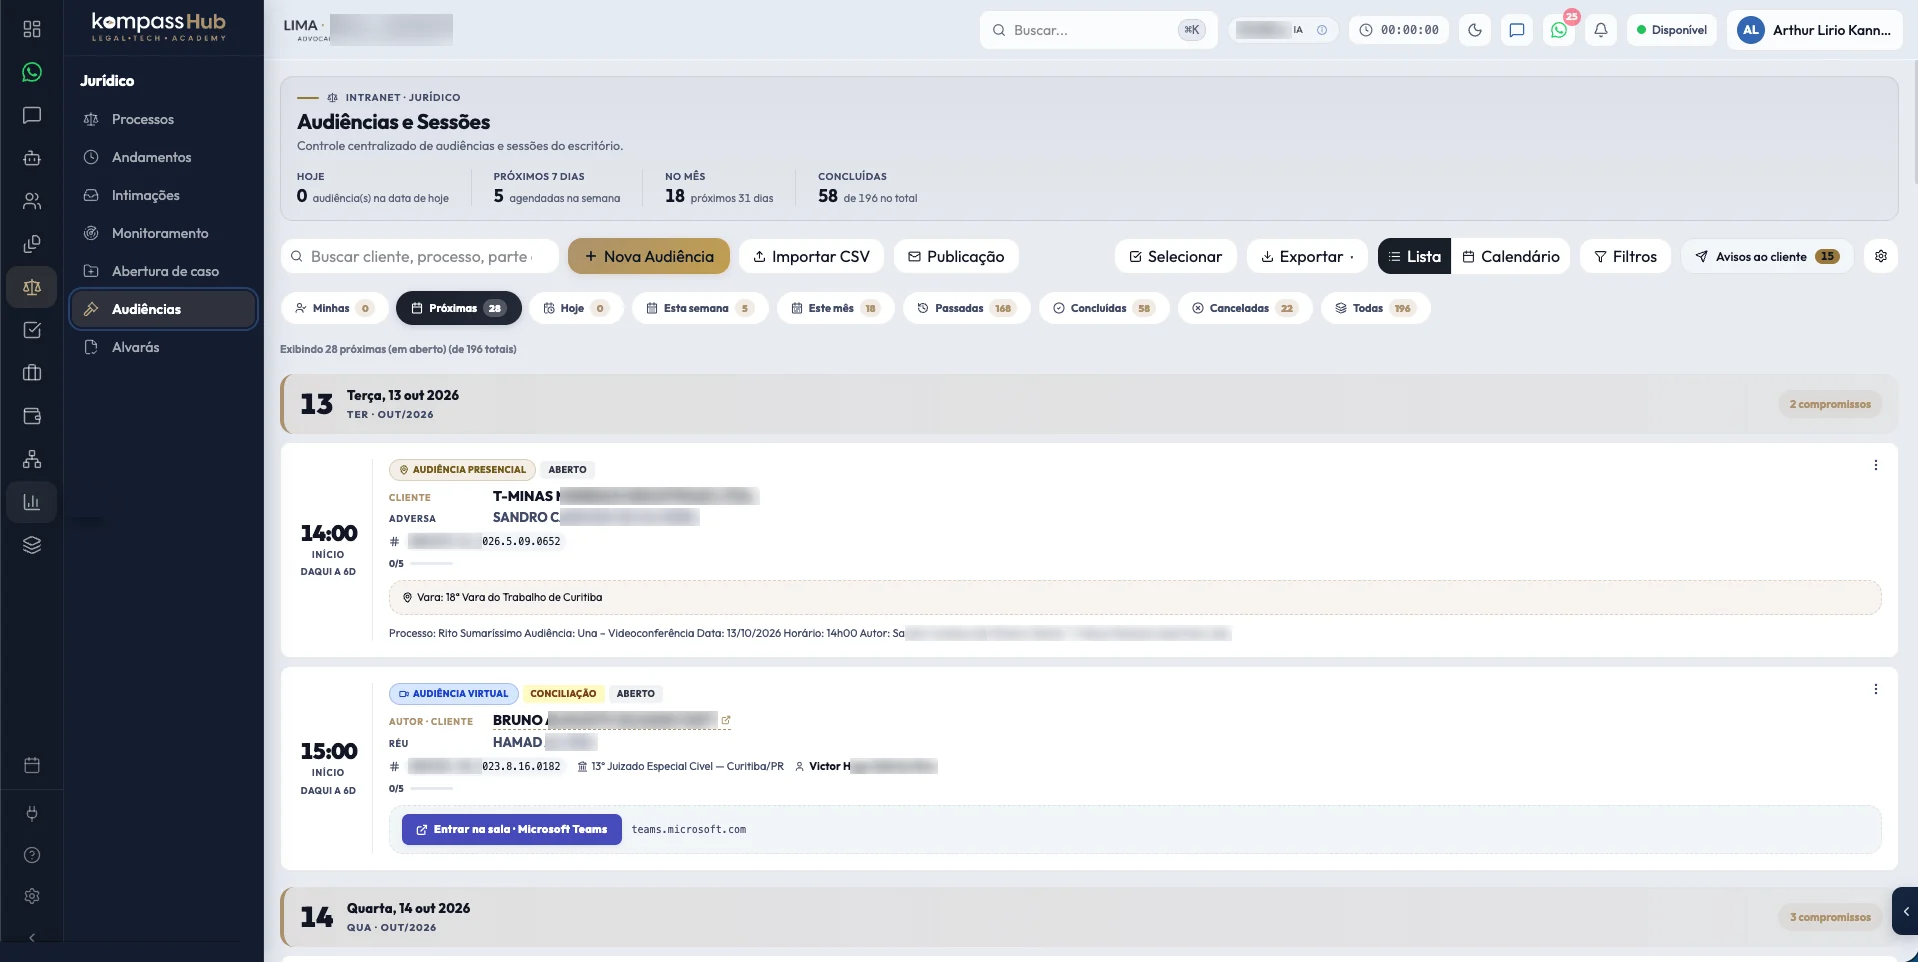Screen dimensions: 1918x962
Task: Click the reports chart icon in sidebar
Action: [32, 502]
